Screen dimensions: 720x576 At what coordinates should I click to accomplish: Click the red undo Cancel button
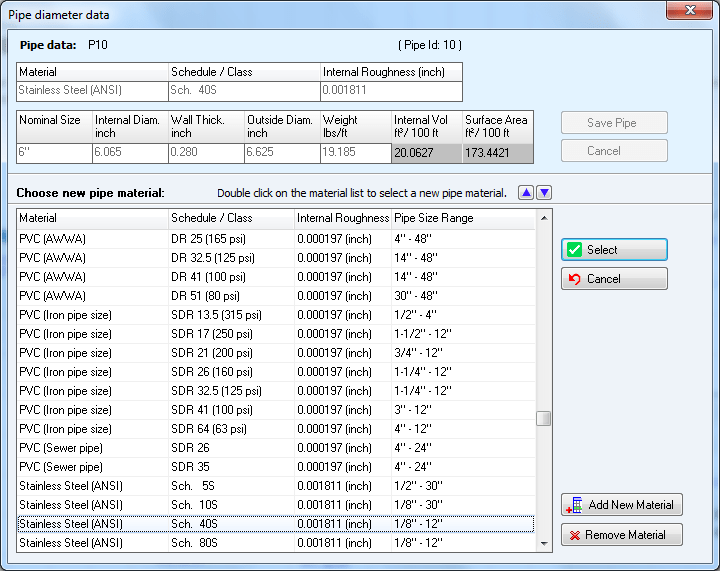pos(614,279)
